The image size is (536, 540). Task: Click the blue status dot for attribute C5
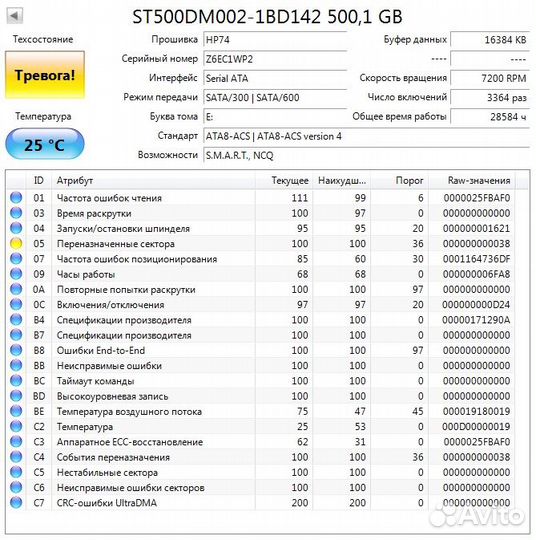point(16,472)
